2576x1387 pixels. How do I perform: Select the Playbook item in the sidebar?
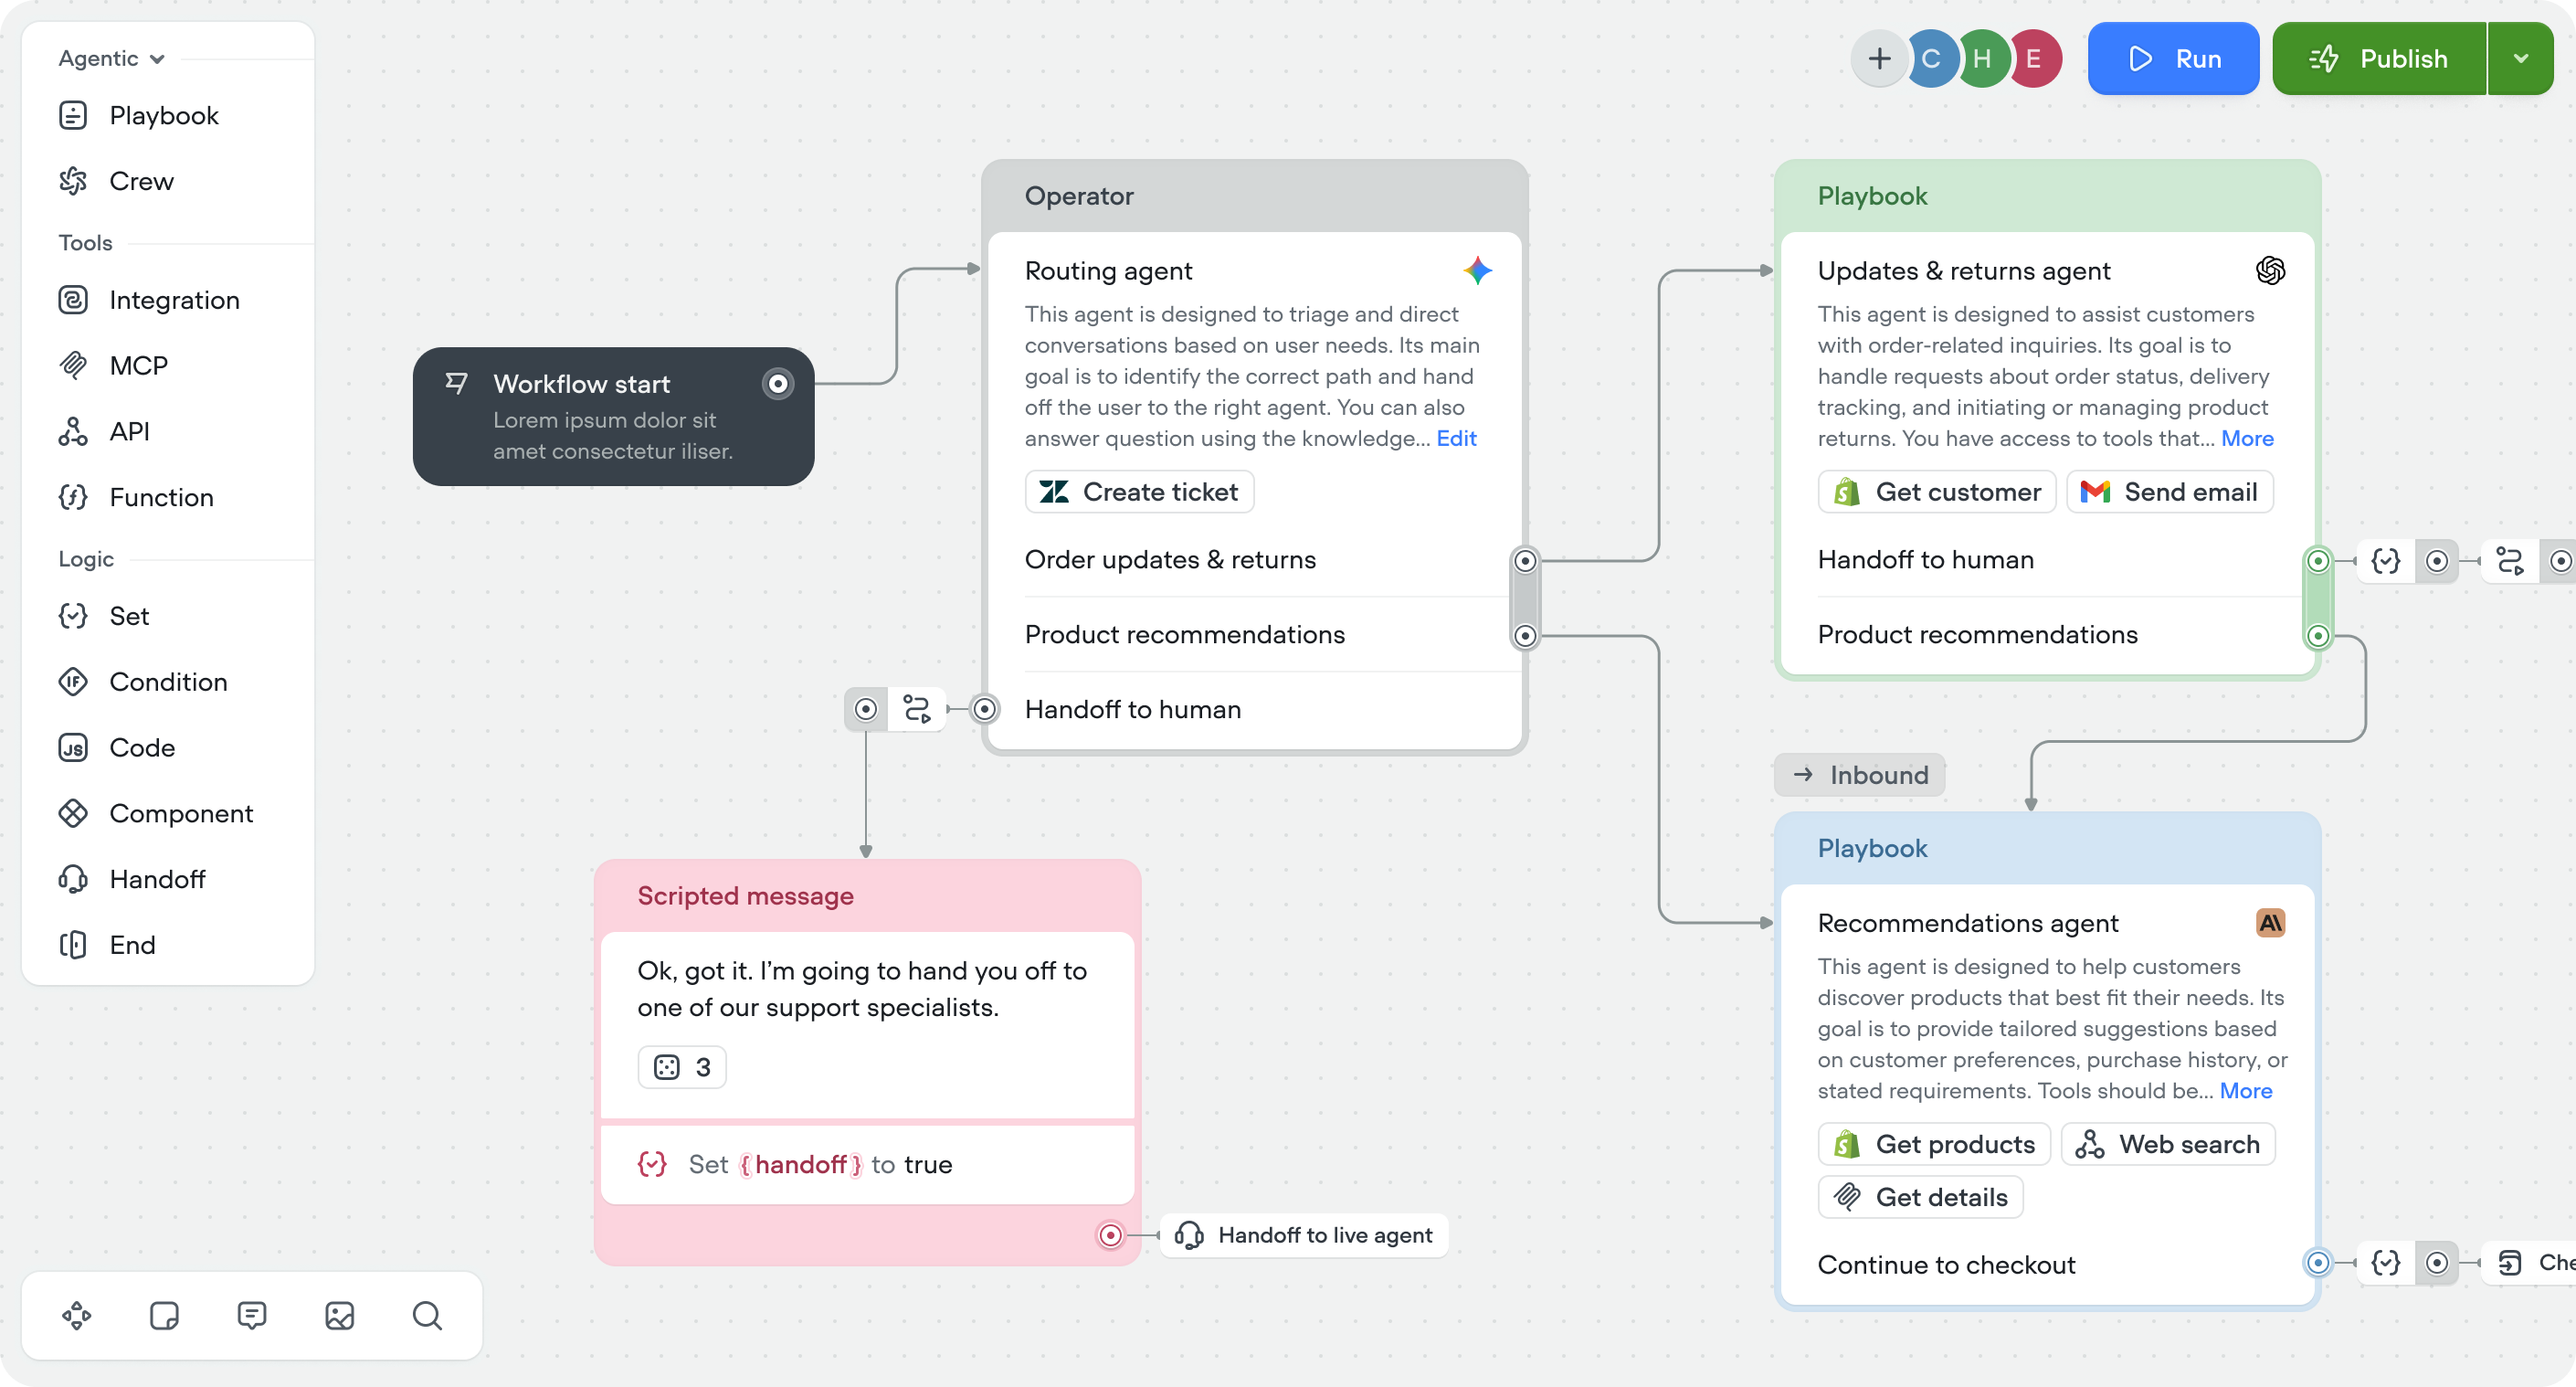coord(163,115)
